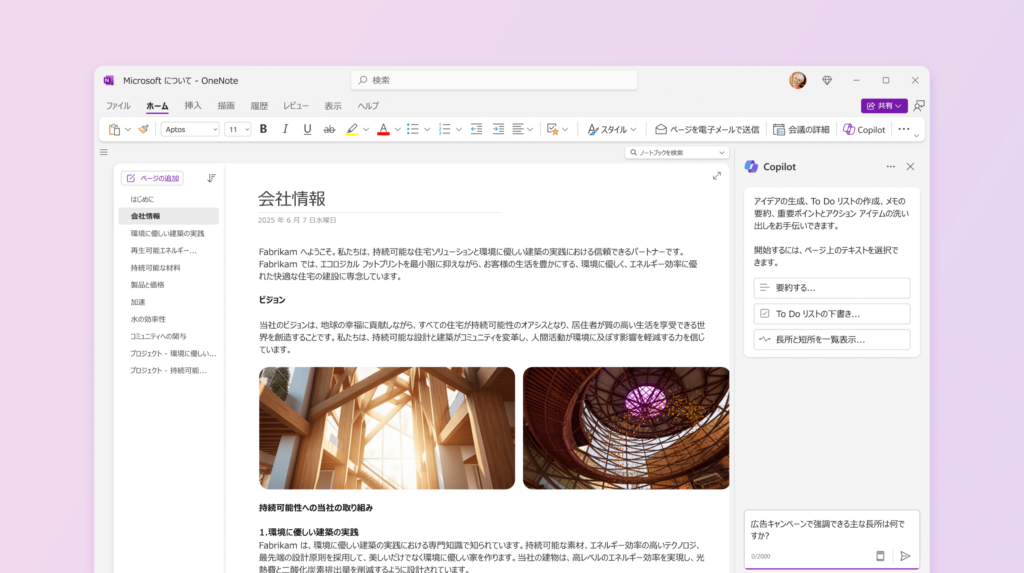Open the Copilot pane three-dots menu

[891, 167]
